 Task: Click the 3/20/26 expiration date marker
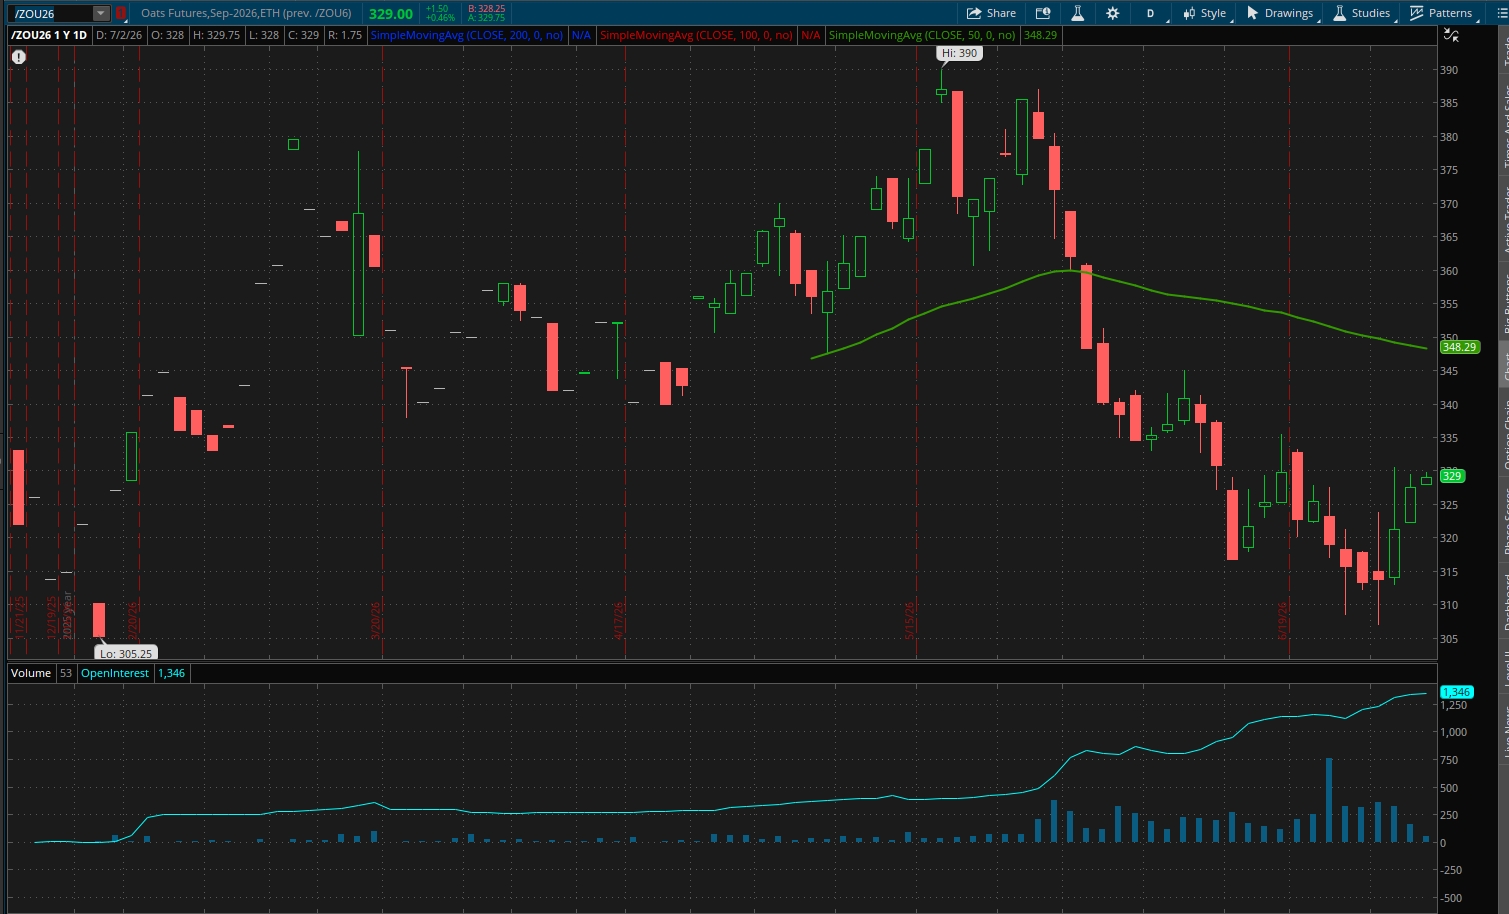coord(376,620)
